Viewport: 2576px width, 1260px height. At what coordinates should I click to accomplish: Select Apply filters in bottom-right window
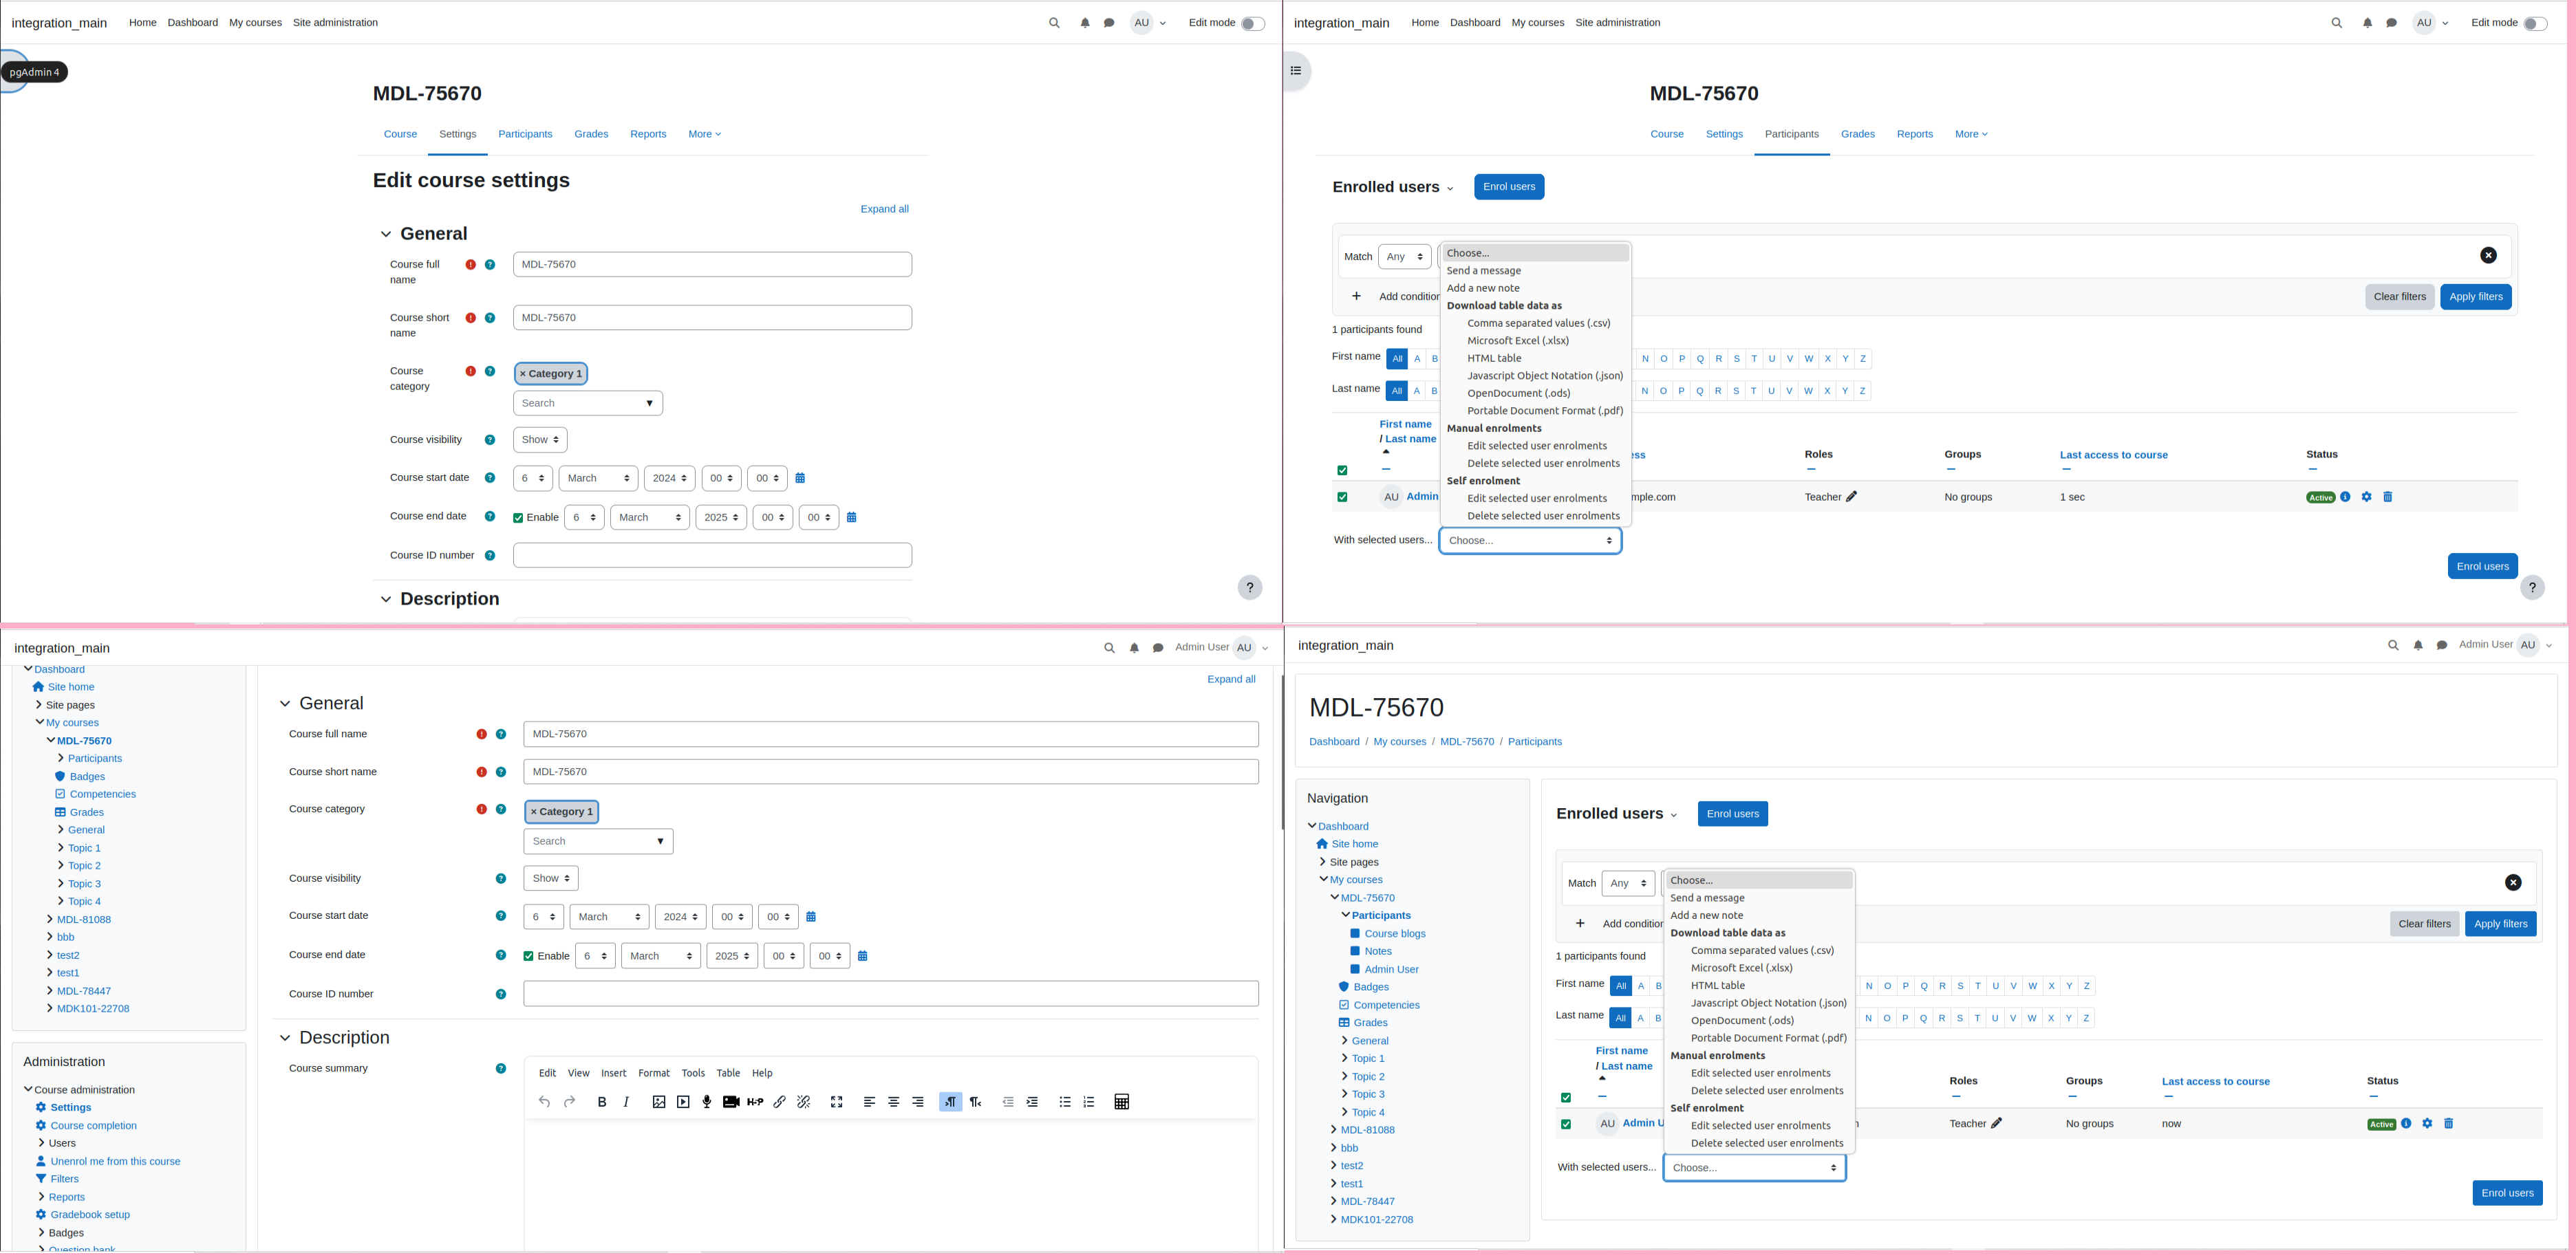2501,924
